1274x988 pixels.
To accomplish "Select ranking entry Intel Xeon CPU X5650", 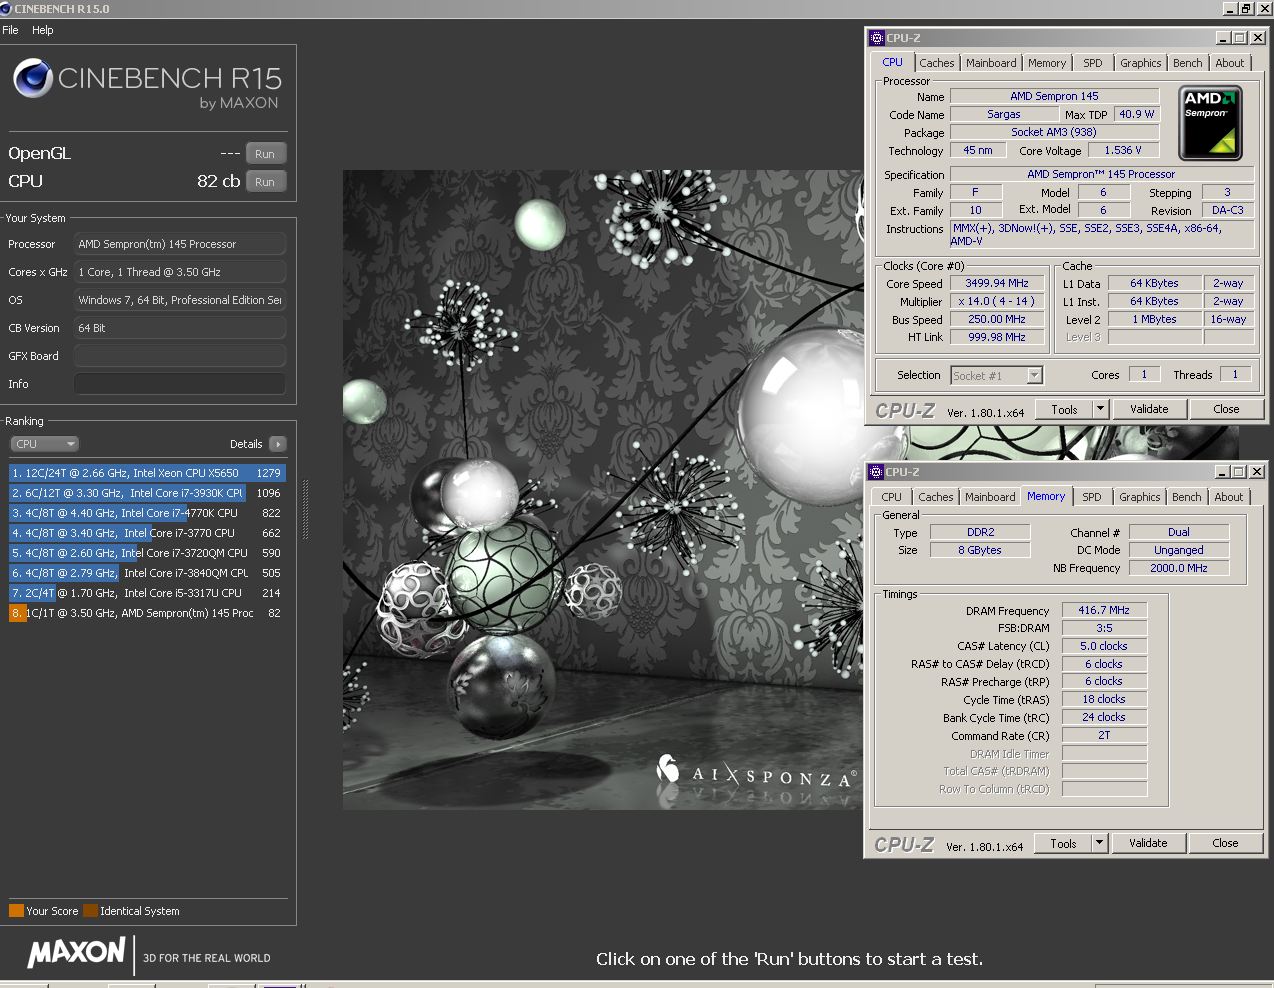I will pos(147,473).
